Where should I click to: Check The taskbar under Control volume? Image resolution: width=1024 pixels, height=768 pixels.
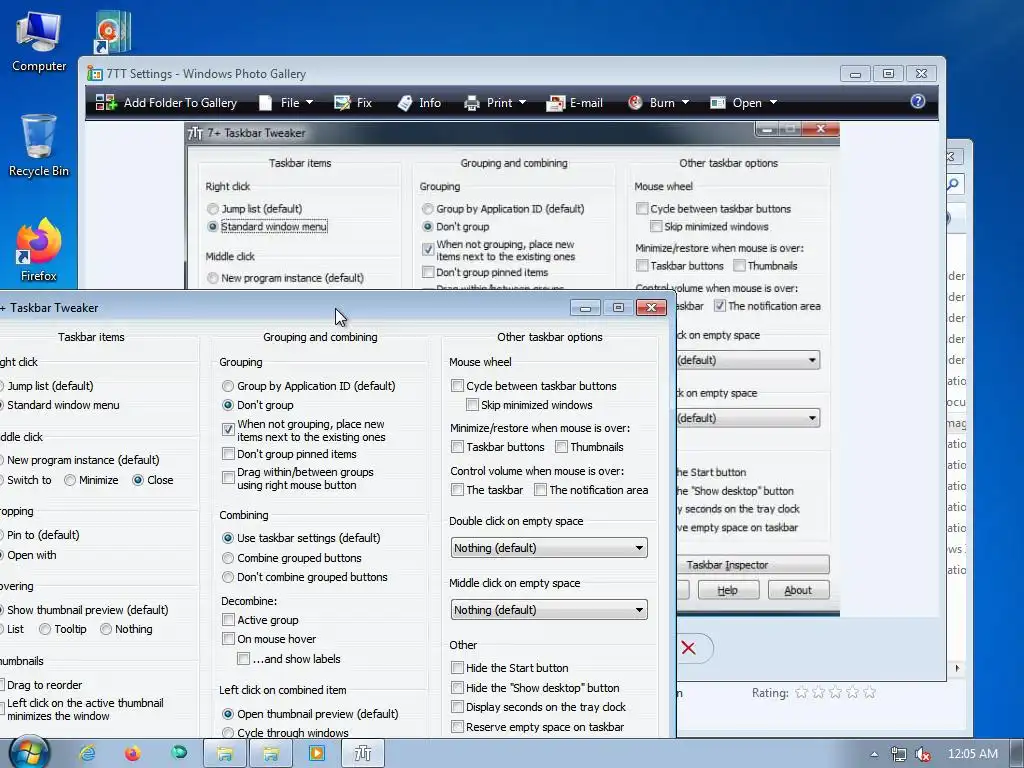[457, 490]
